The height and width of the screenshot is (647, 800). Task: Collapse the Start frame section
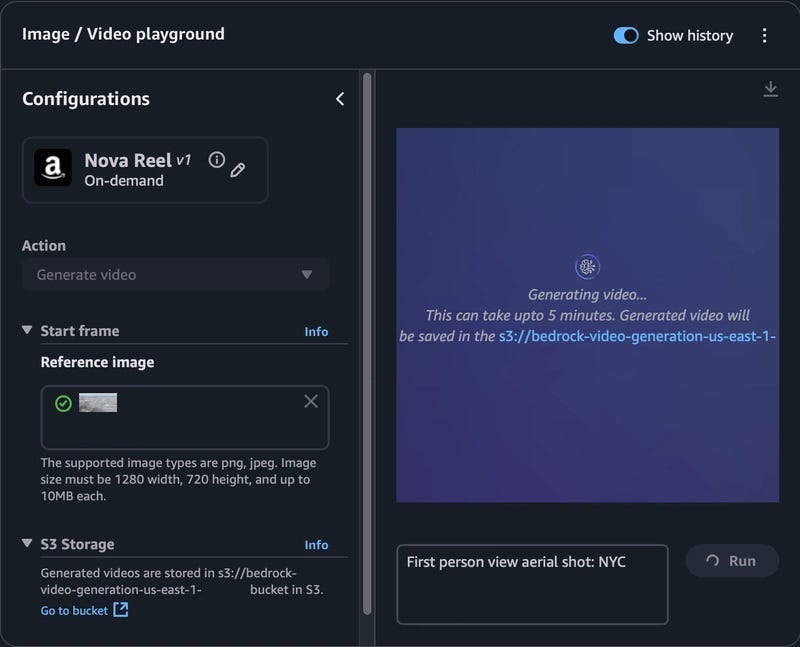[27, 330]
